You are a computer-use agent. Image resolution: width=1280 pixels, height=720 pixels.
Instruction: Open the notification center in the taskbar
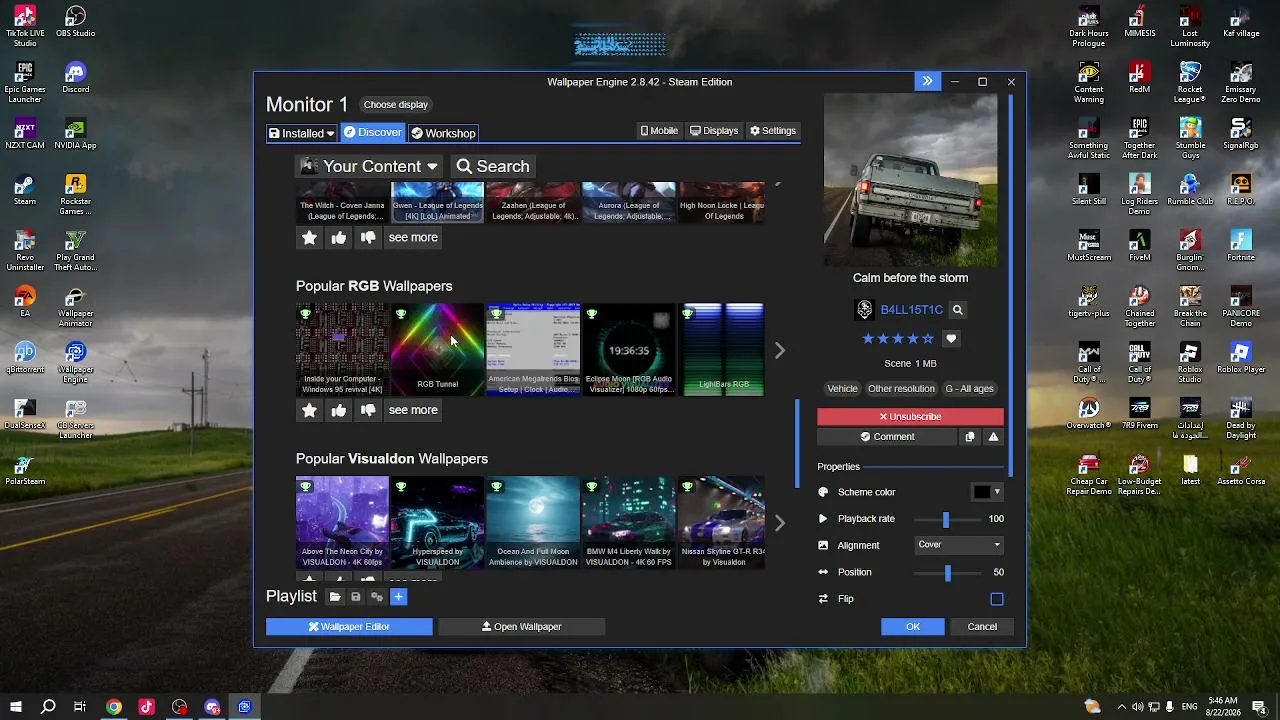click(1259, 707)
